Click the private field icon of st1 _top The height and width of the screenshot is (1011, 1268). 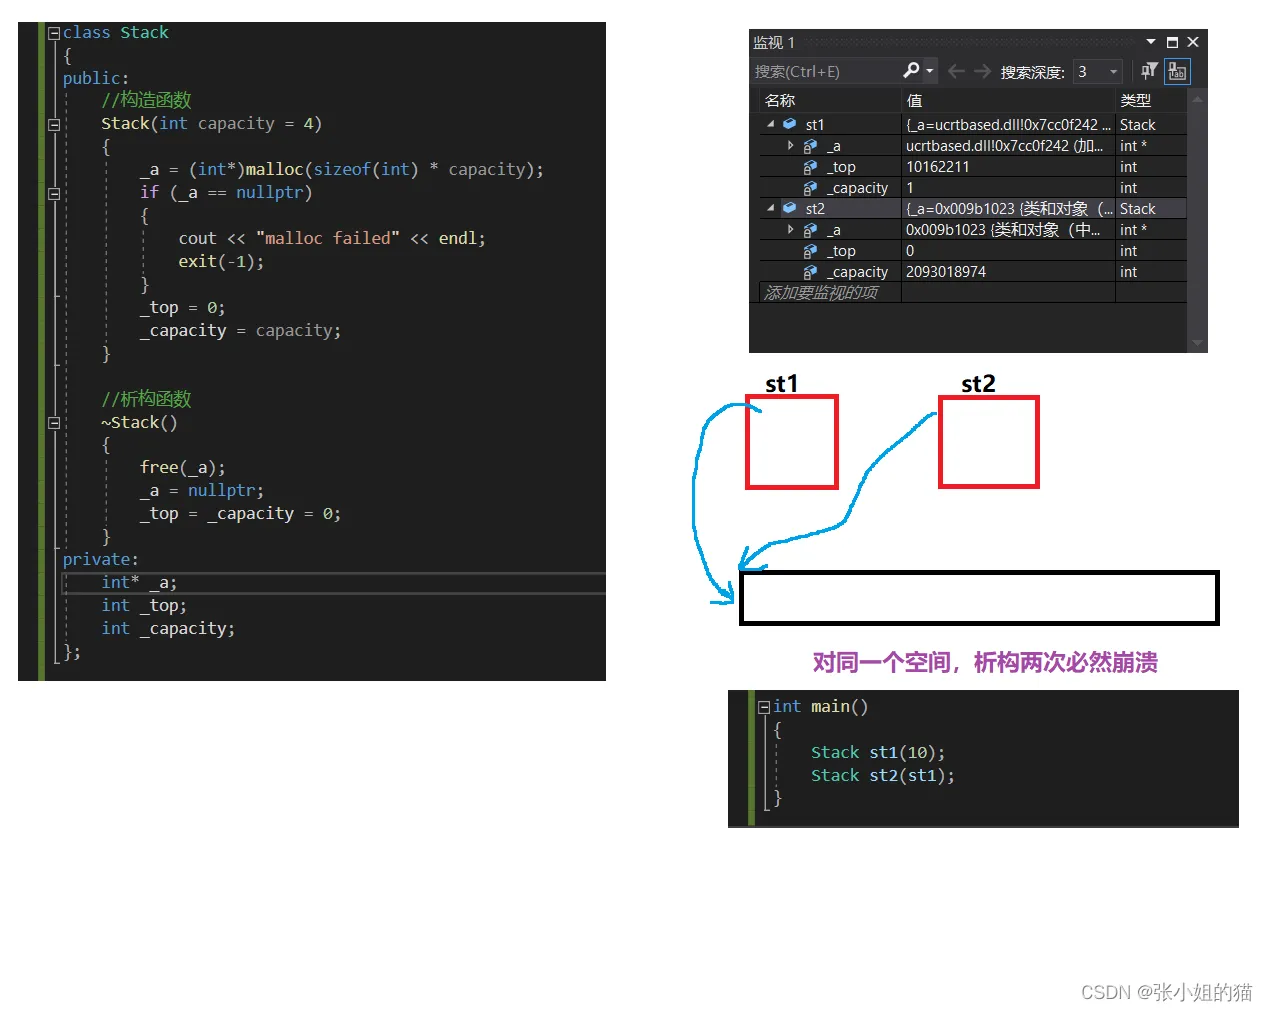tap(810, 167)
